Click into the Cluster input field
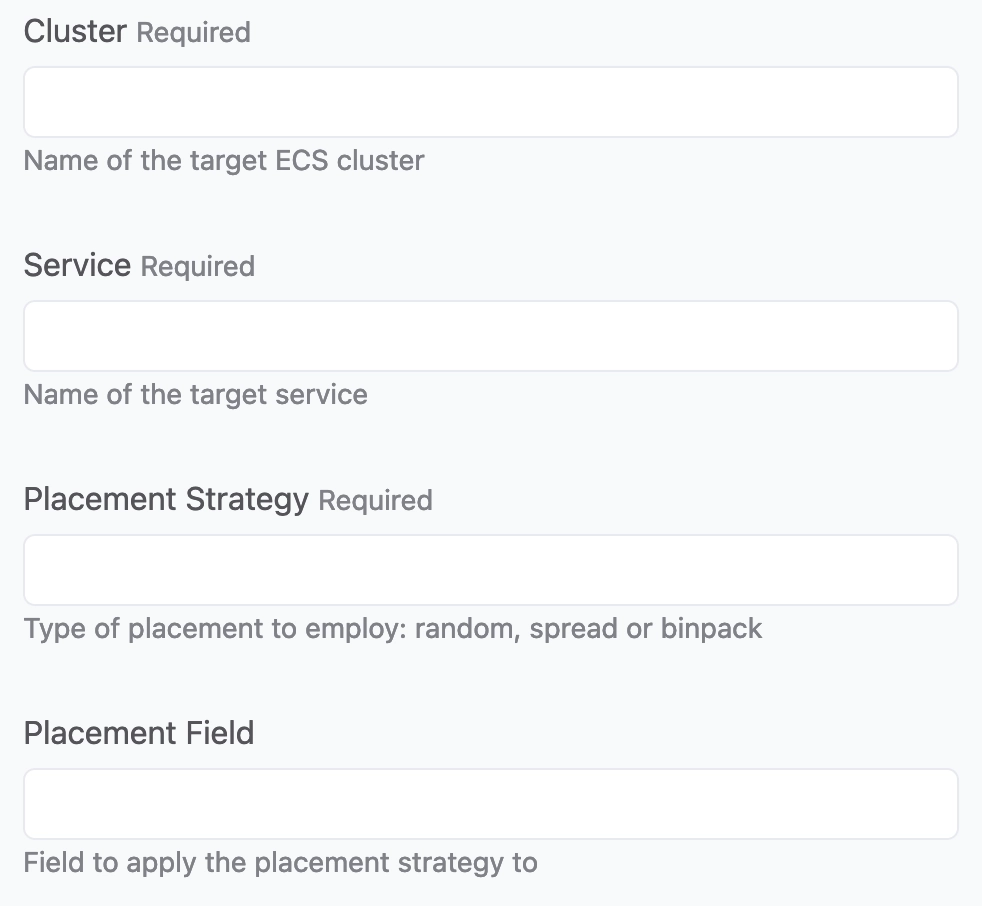 point(491,102)
